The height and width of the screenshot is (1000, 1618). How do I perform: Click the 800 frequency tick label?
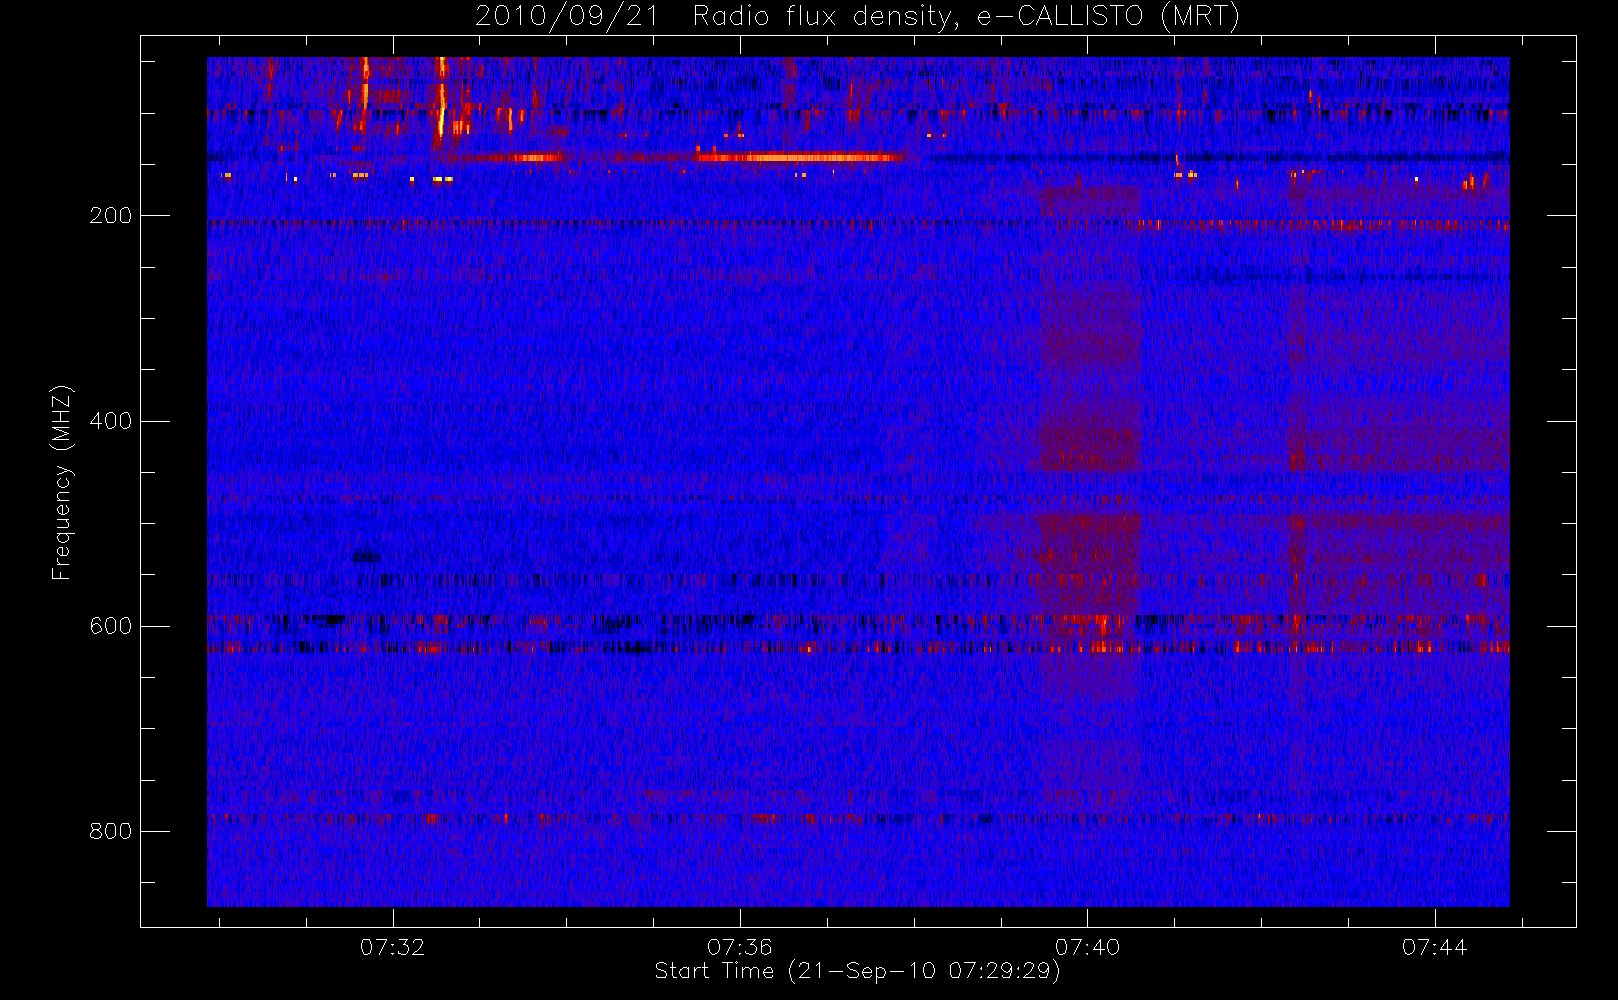pos(110,831)
